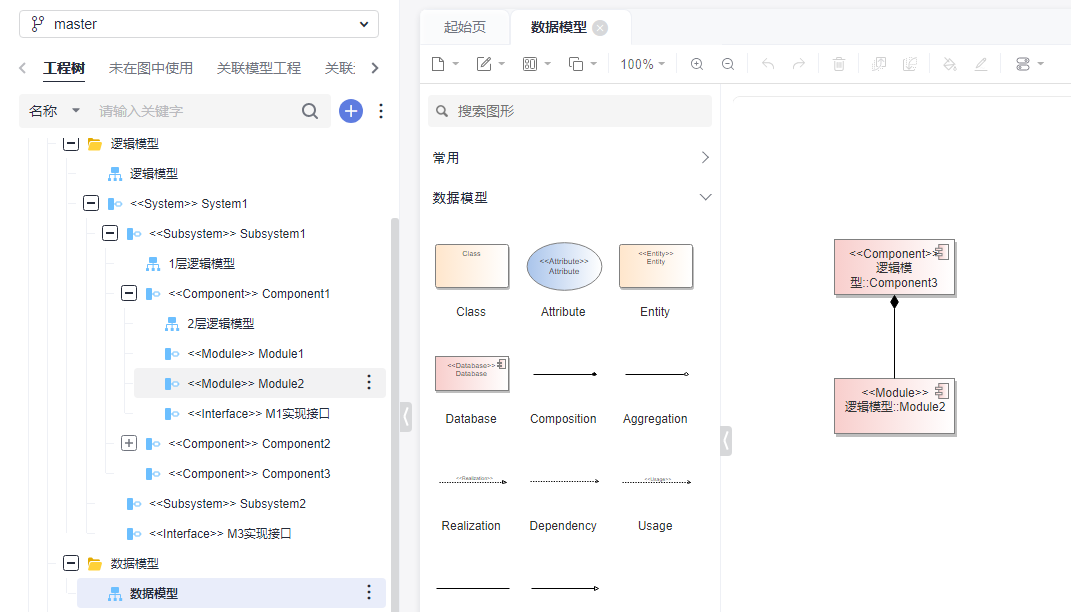
Task: Switch to the 工程树 tab
Action: tap(64, 68)
